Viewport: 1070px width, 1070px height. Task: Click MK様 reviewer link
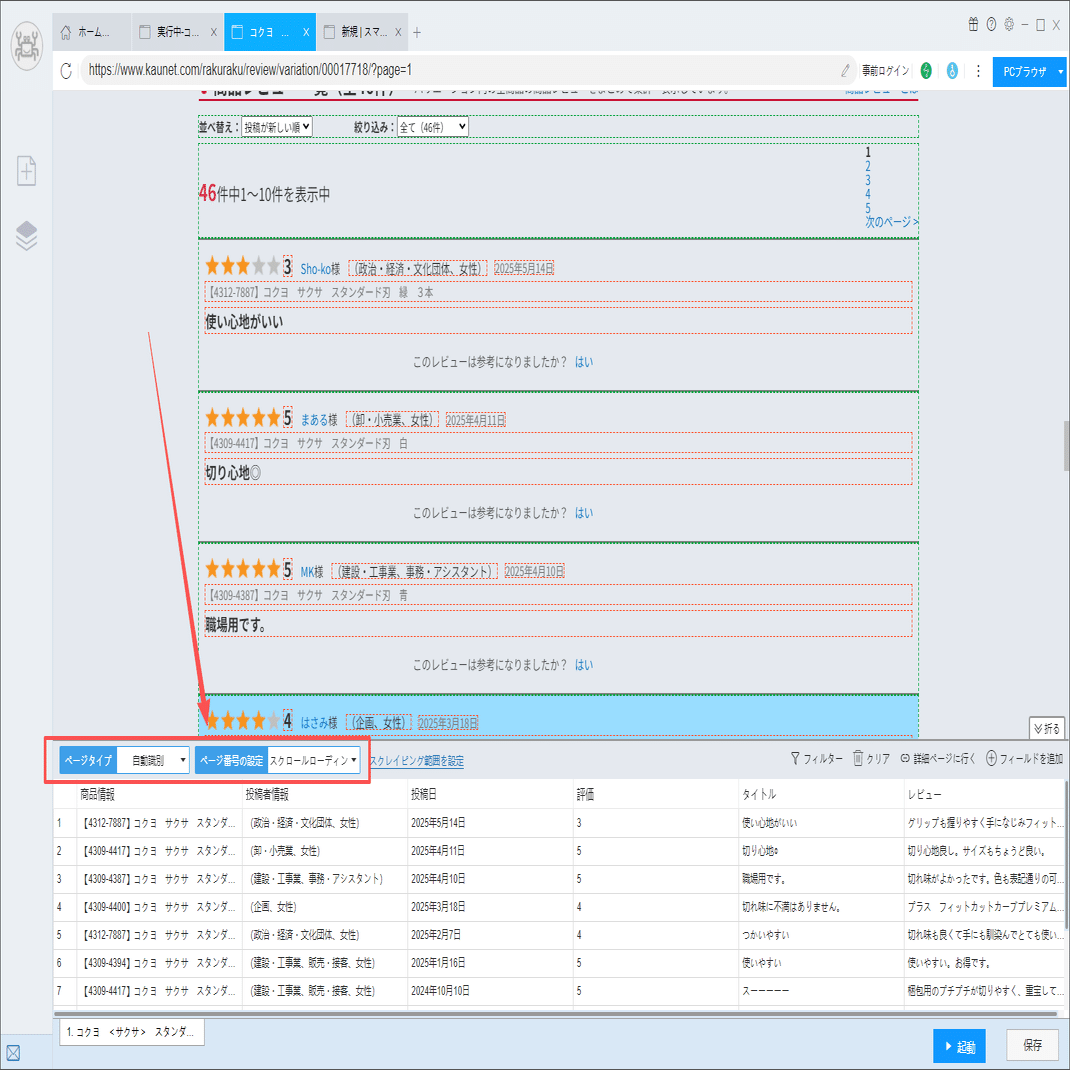point(312,572)
